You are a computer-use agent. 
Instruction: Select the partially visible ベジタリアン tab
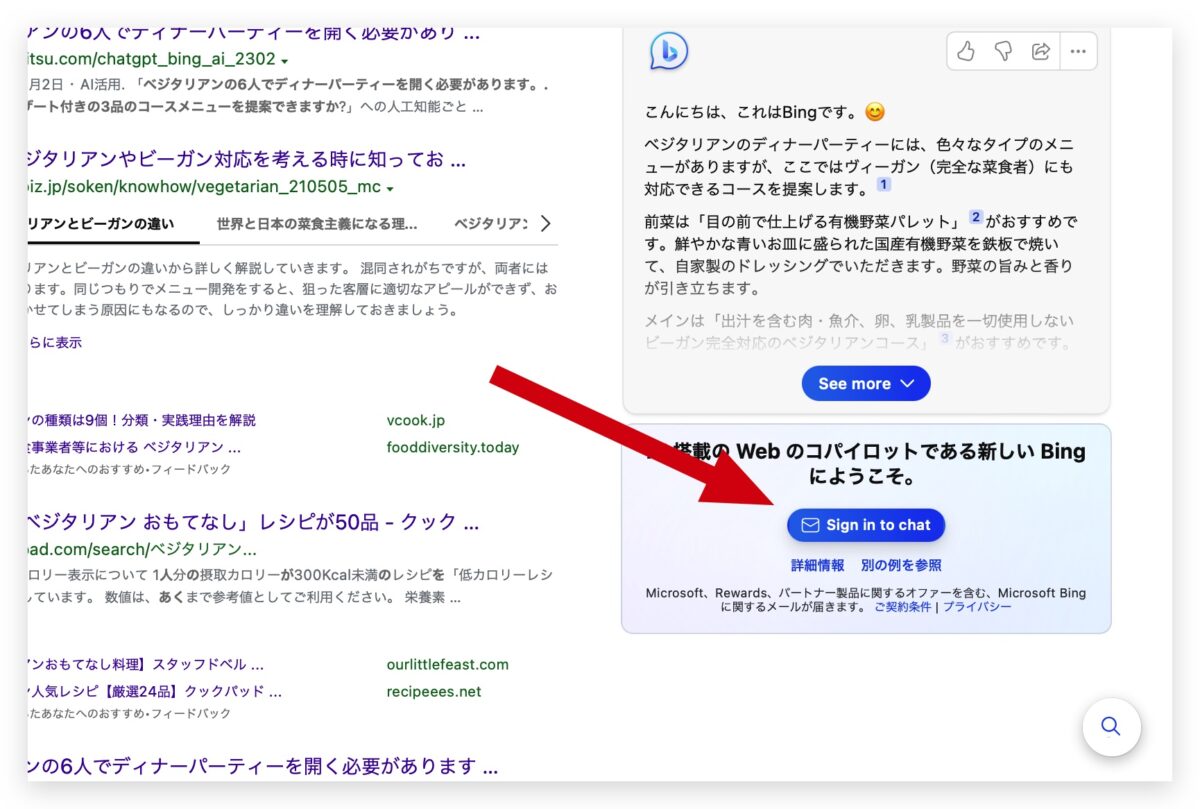click(490, 223)
